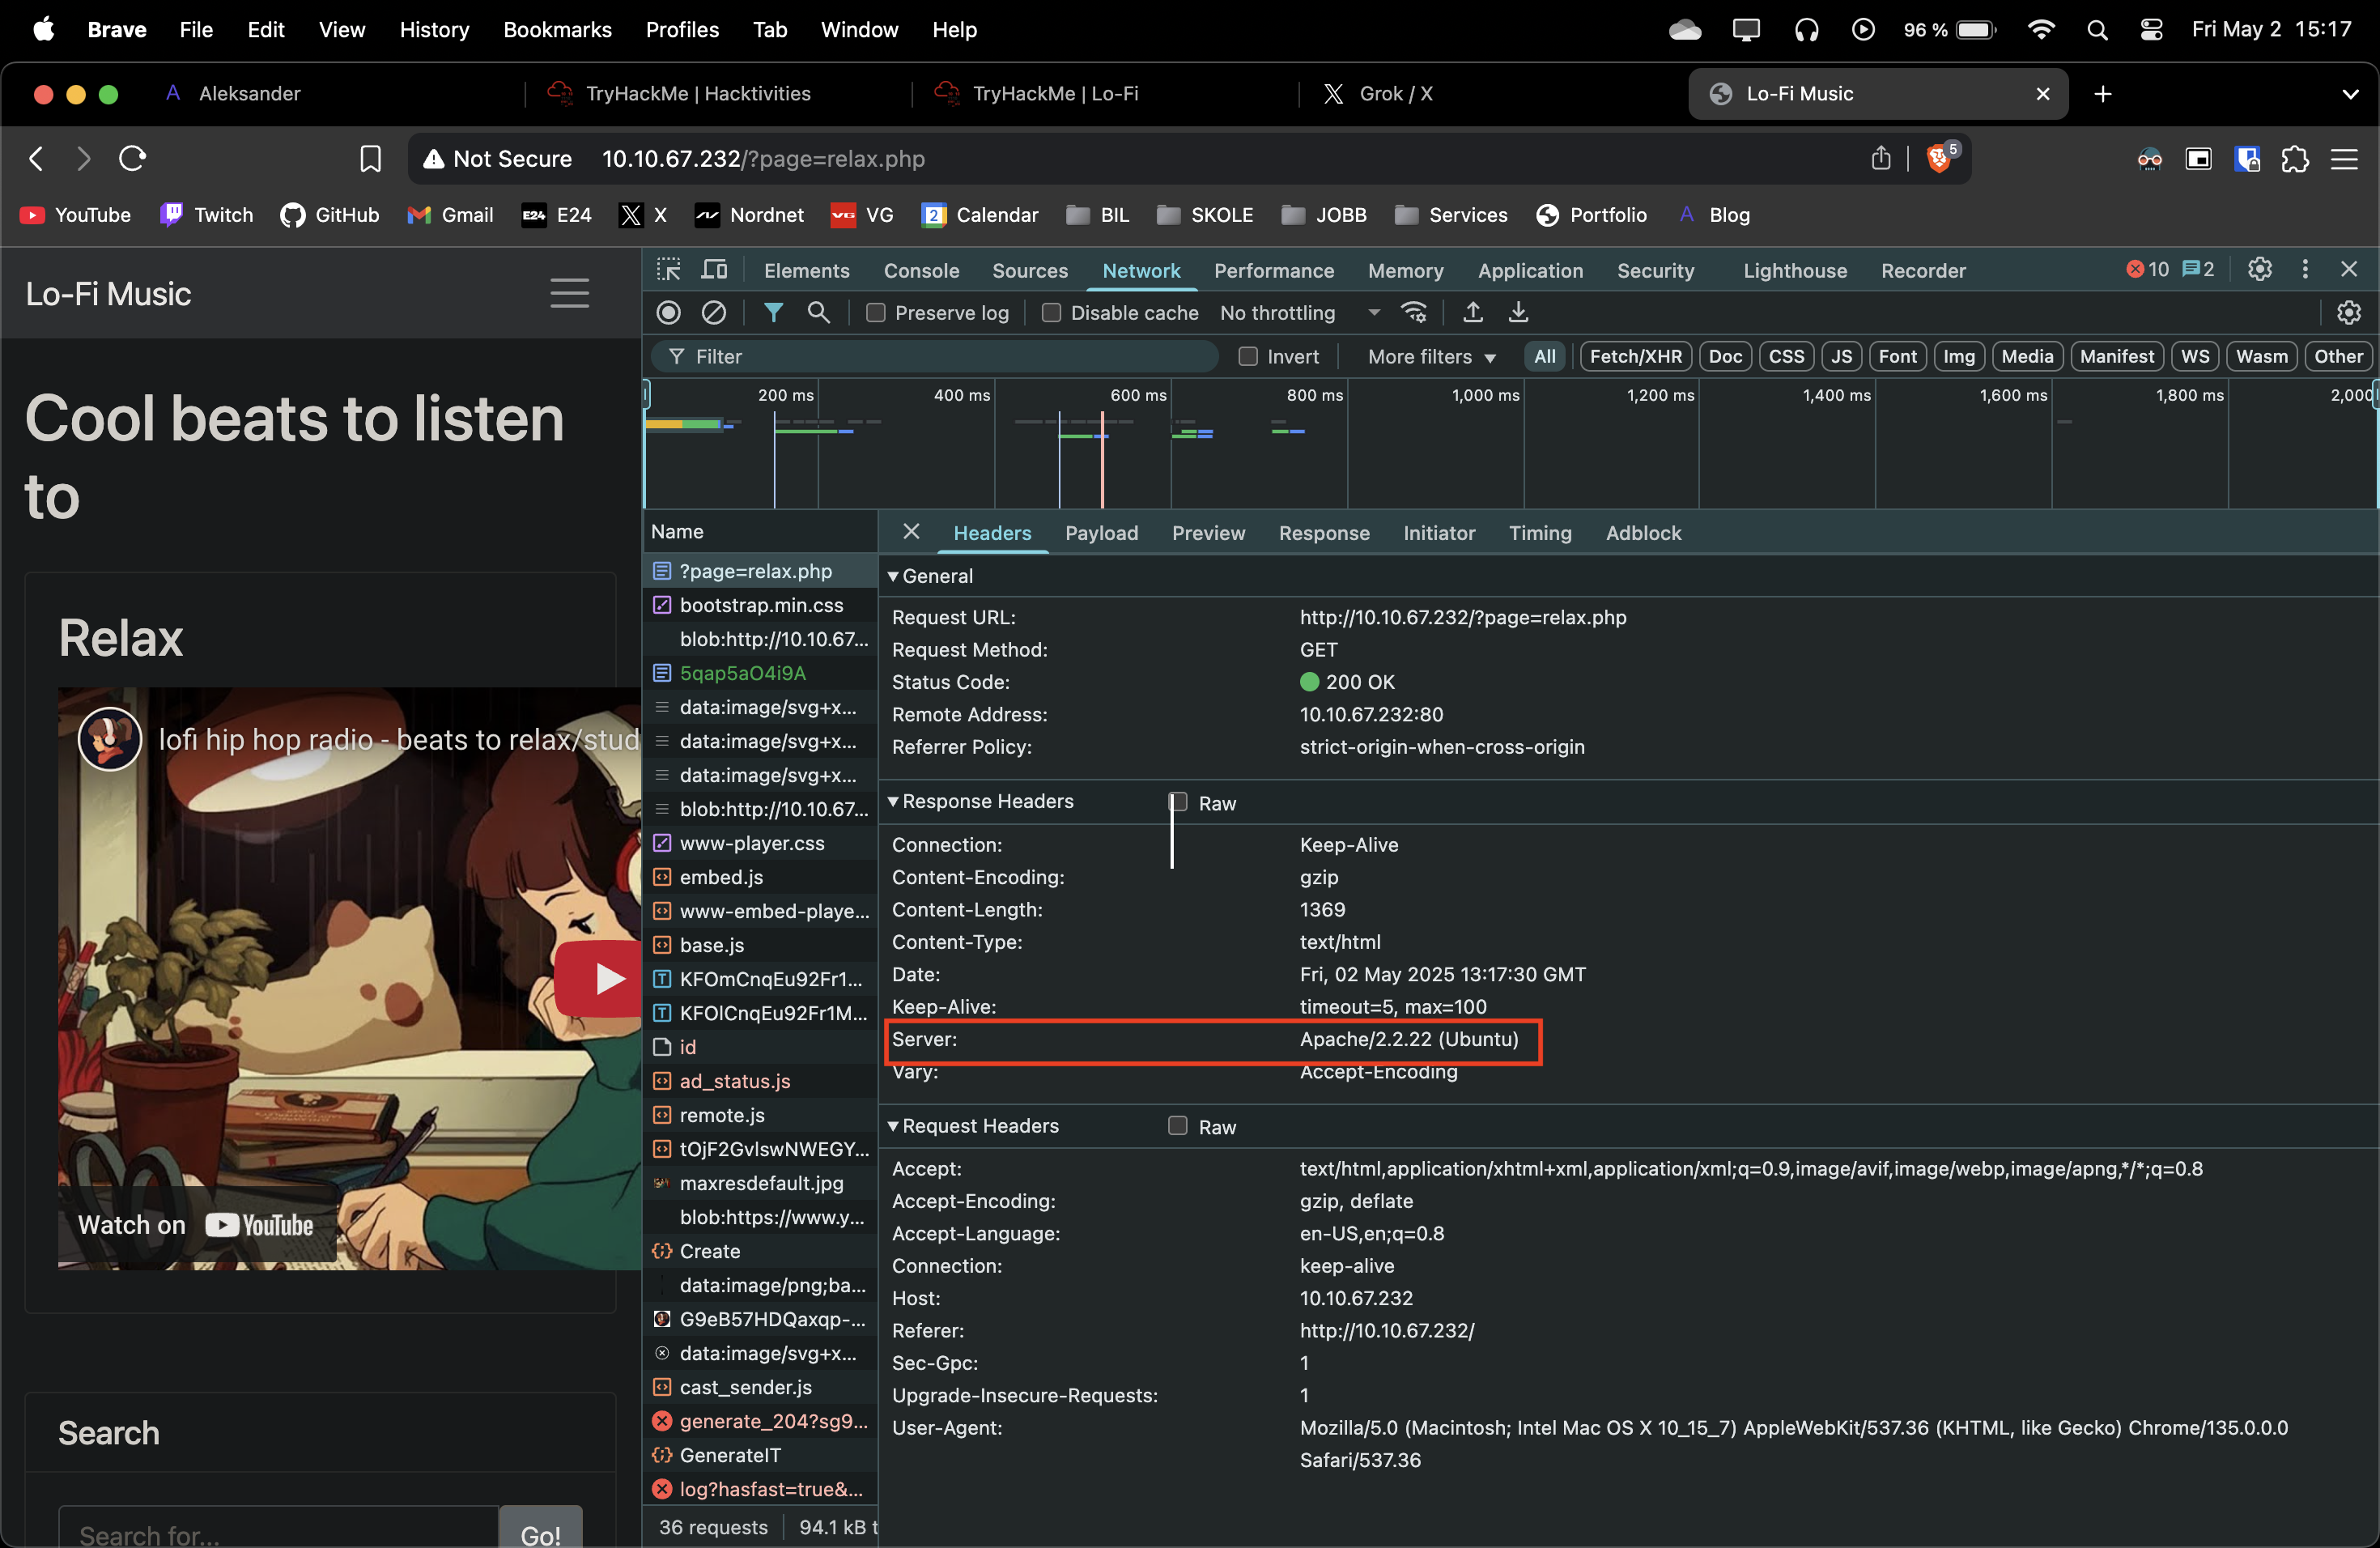Viewport: 2380px width, 1548px height.
Task: Open the No throttling dropdown
Action: [1299, 313]
